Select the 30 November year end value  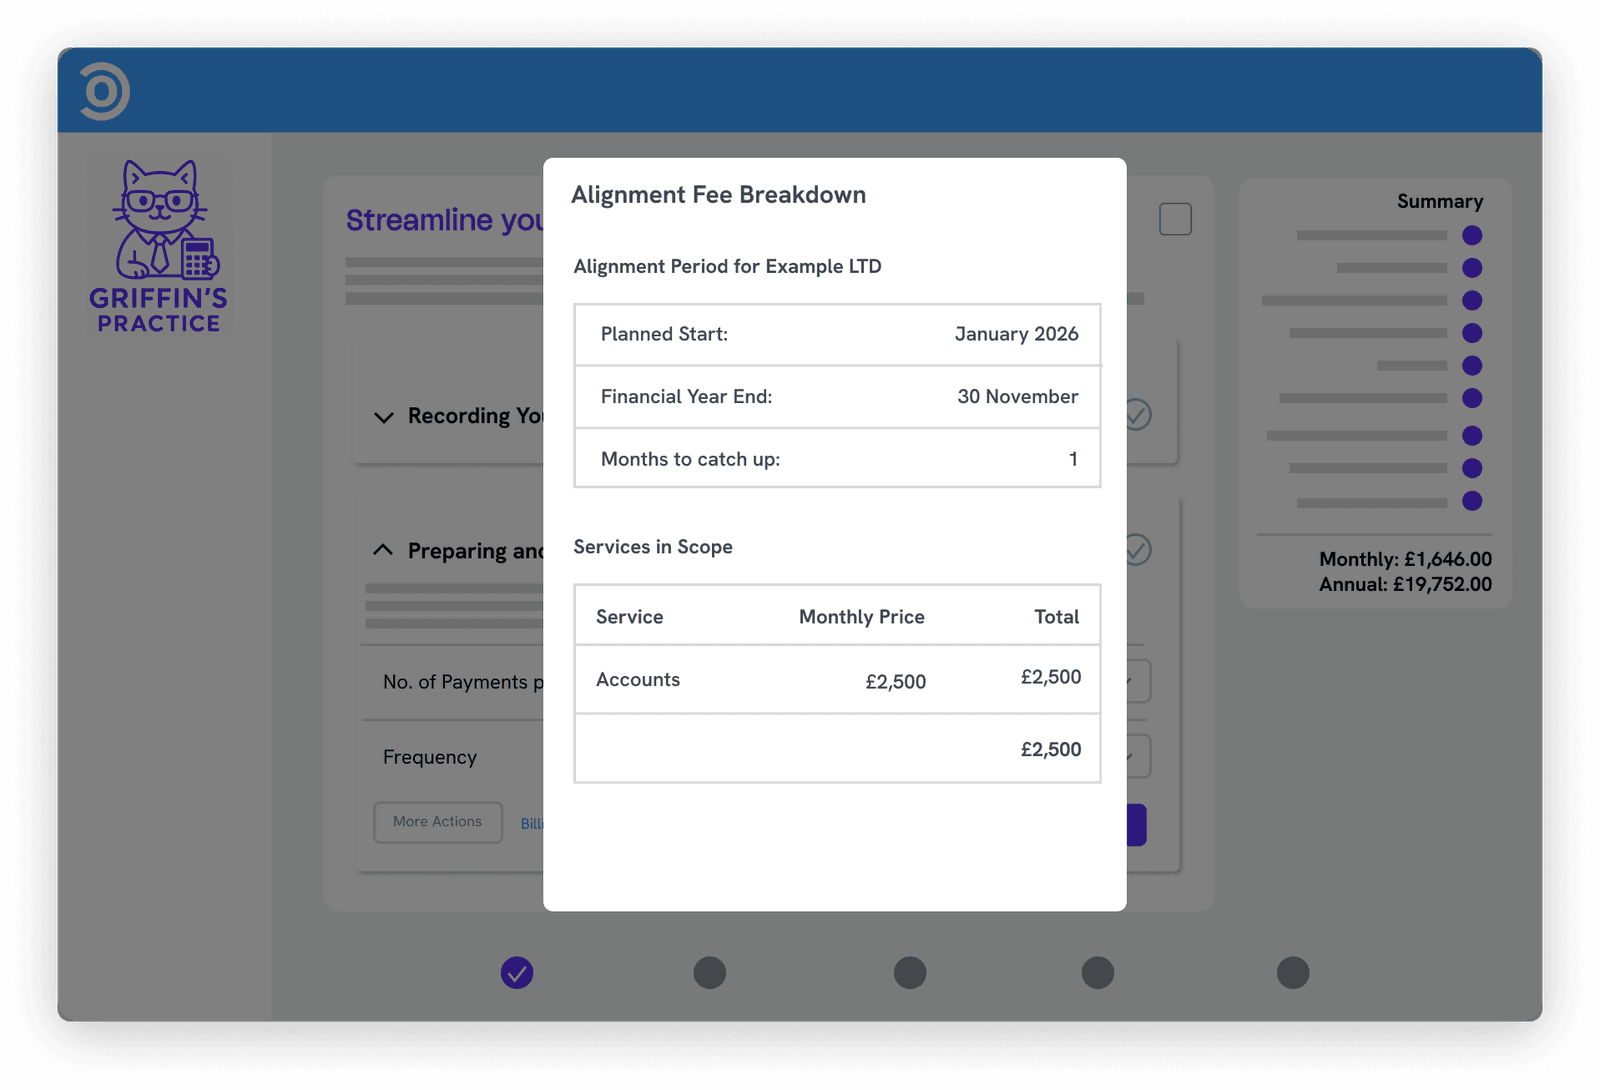[x=1017, y=397]
